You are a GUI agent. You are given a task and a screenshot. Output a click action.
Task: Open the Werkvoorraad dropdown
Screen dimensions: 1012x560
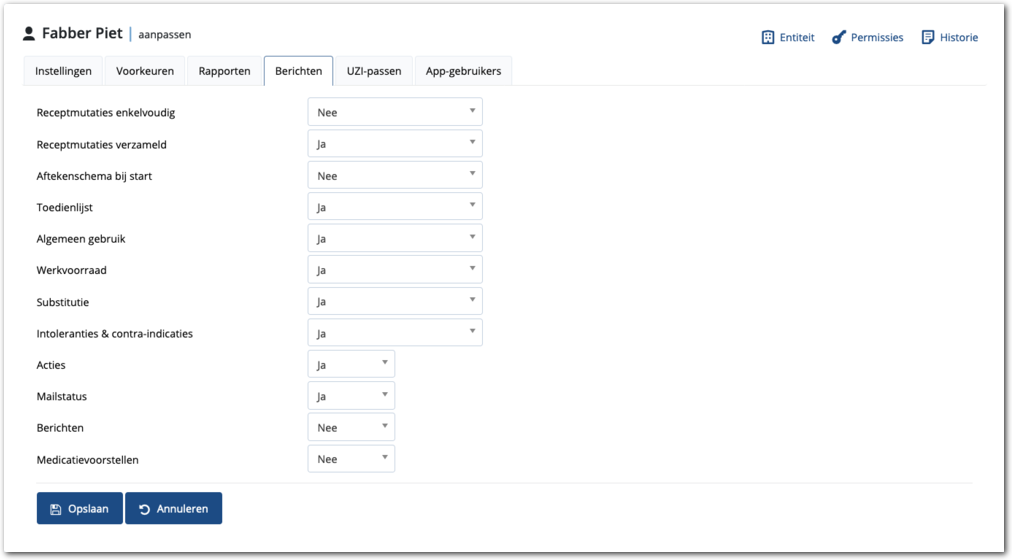tap(395, 270)
